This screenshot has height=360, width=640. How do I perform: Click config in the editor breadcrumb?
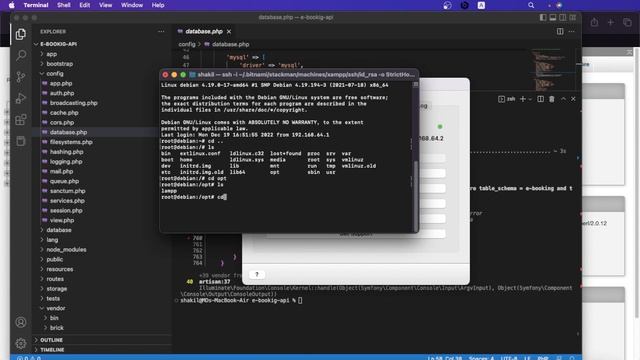pyautogui.click(x=187, y=44)
